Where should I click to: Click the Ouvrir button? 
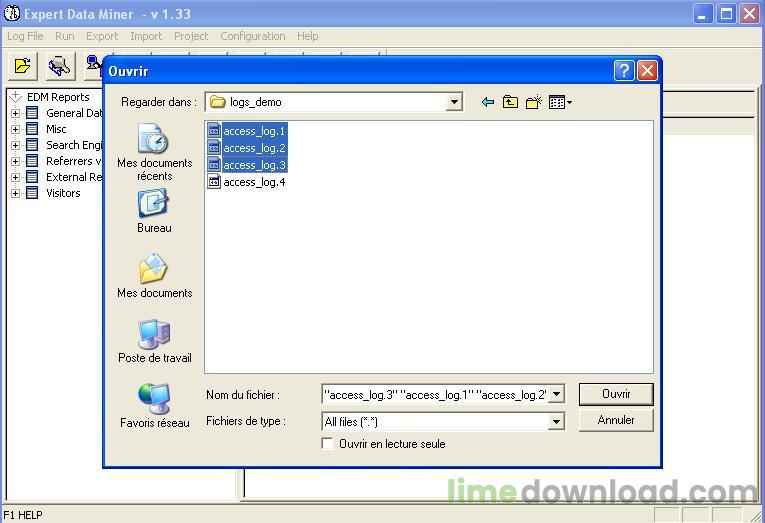616,394
